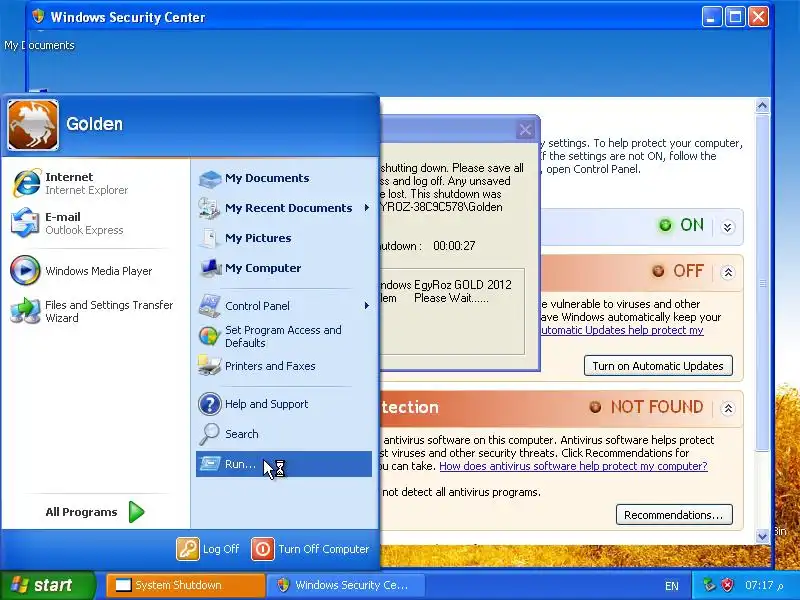Open My Documents in the Start menu
Screen dimensions: 800x600
click(284, 178)
